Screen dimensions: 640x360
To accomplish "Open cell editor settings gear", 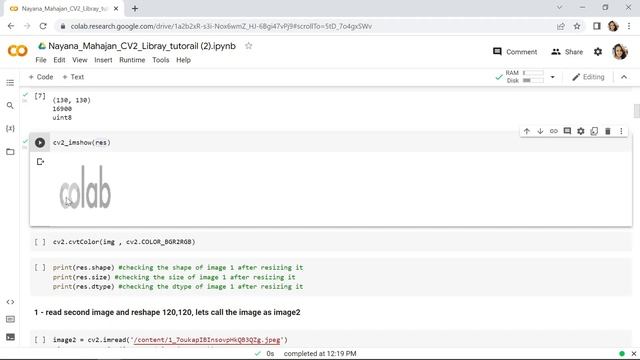I will click(580, 131).
